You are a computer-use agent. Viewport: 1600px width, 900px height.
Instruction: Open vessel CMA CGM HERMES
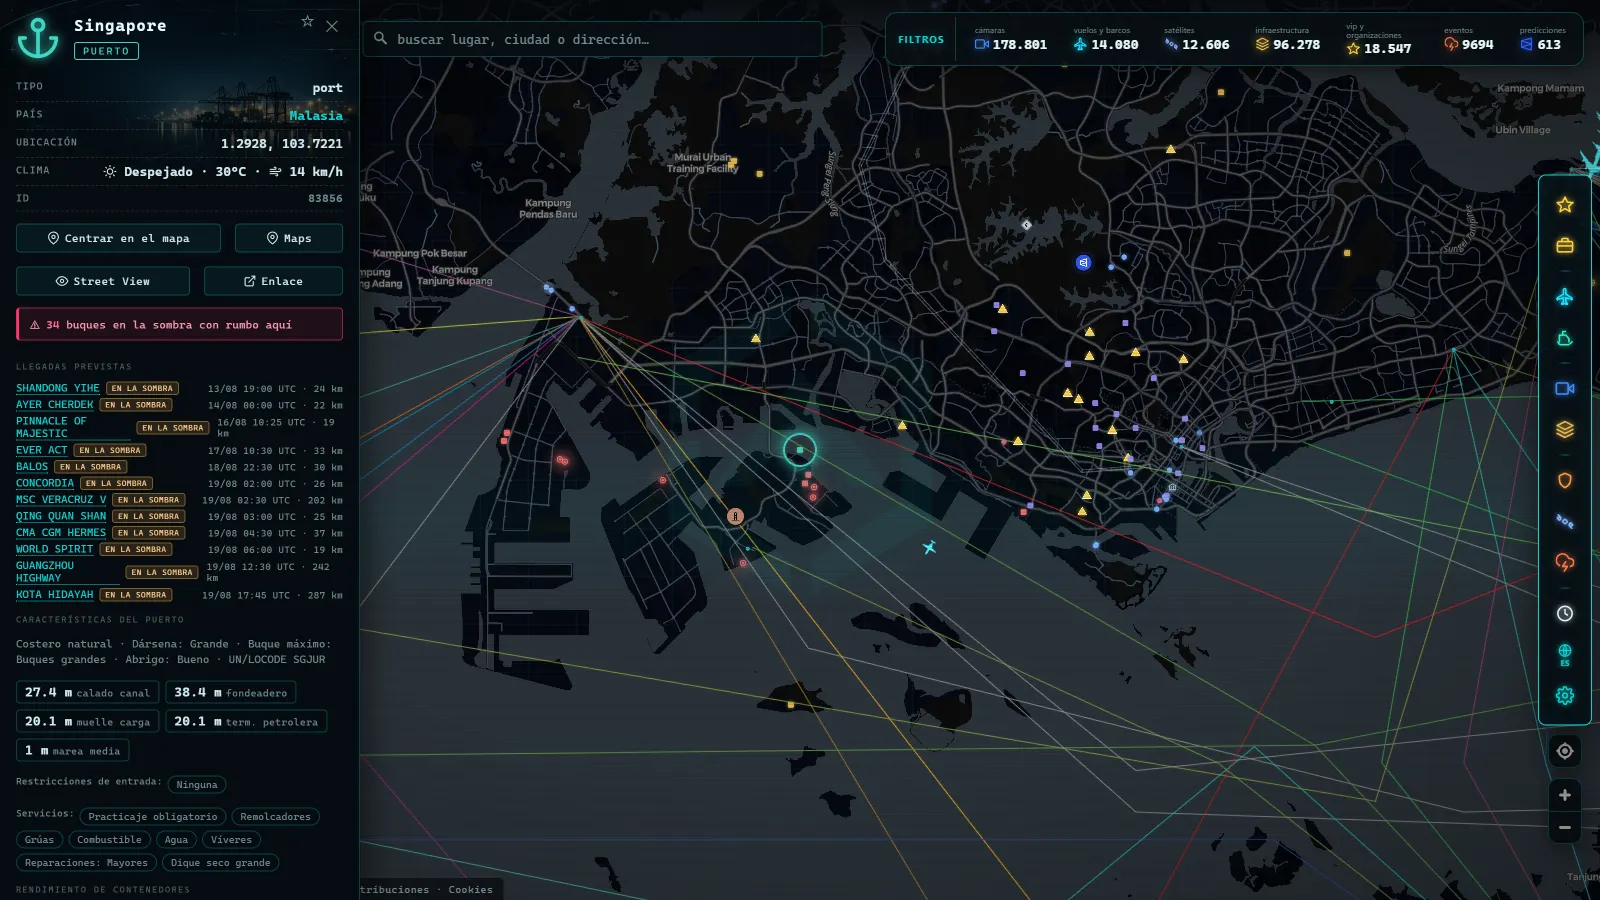pyautogui.click(x=61, y=533)
